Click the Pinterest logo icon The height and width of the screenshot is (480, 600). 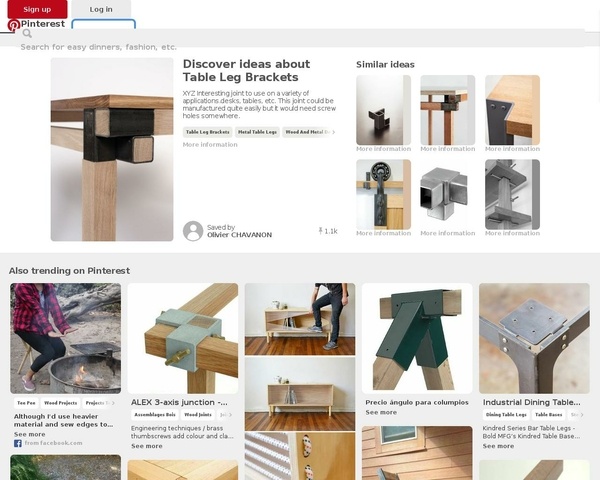point(14,25)
